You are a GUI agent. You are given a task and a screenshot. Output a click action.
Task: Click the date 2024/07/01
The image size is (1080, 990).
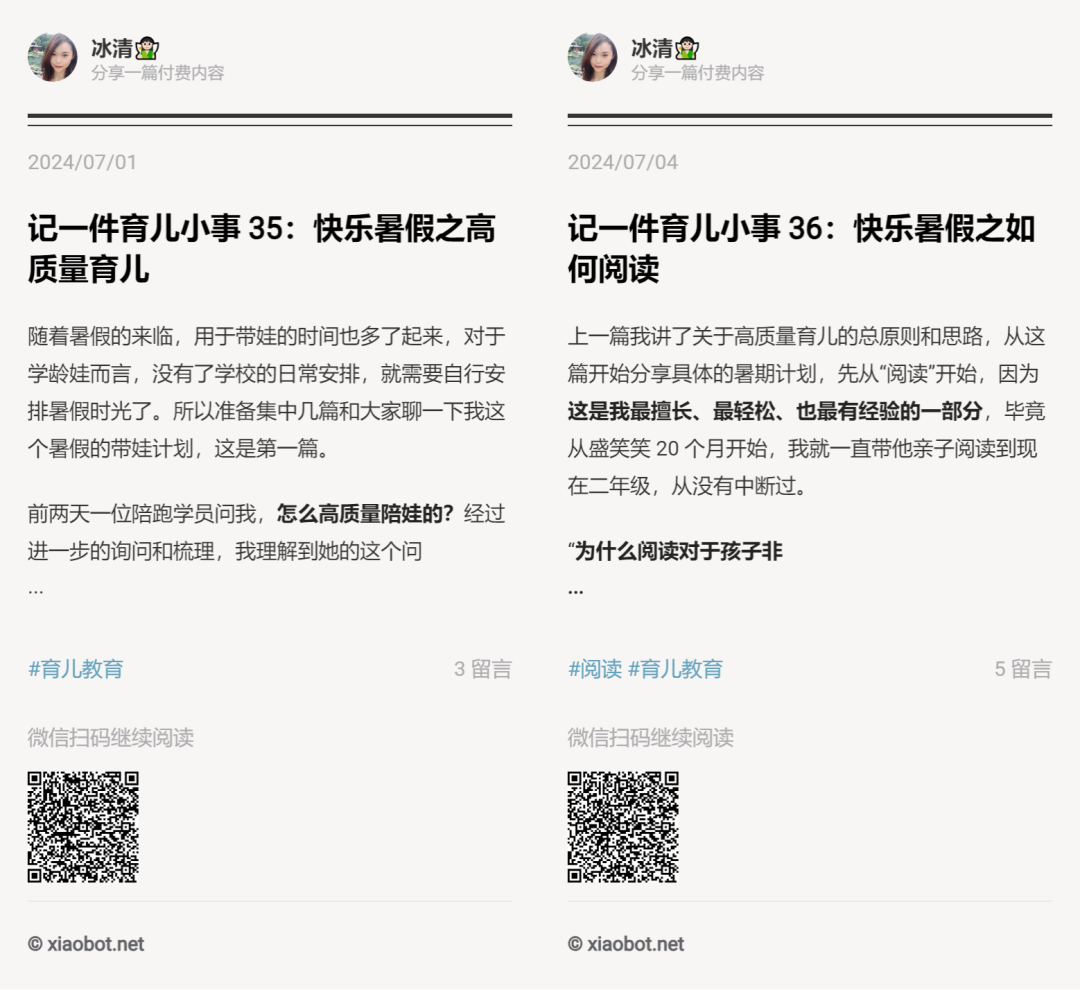point(82,162)
